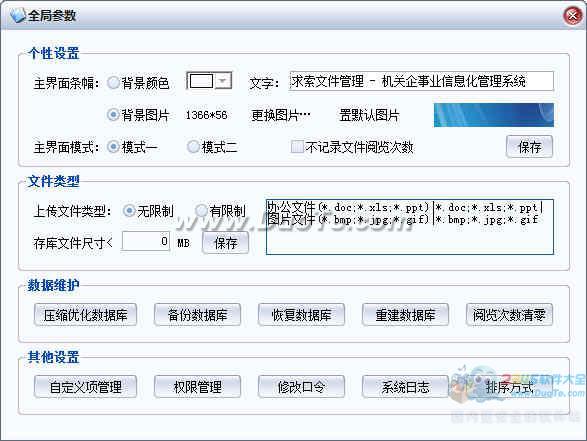Select the 背景颜色 radio option
This screenshot has height=441, width=587.
click(x=113, y=83)
